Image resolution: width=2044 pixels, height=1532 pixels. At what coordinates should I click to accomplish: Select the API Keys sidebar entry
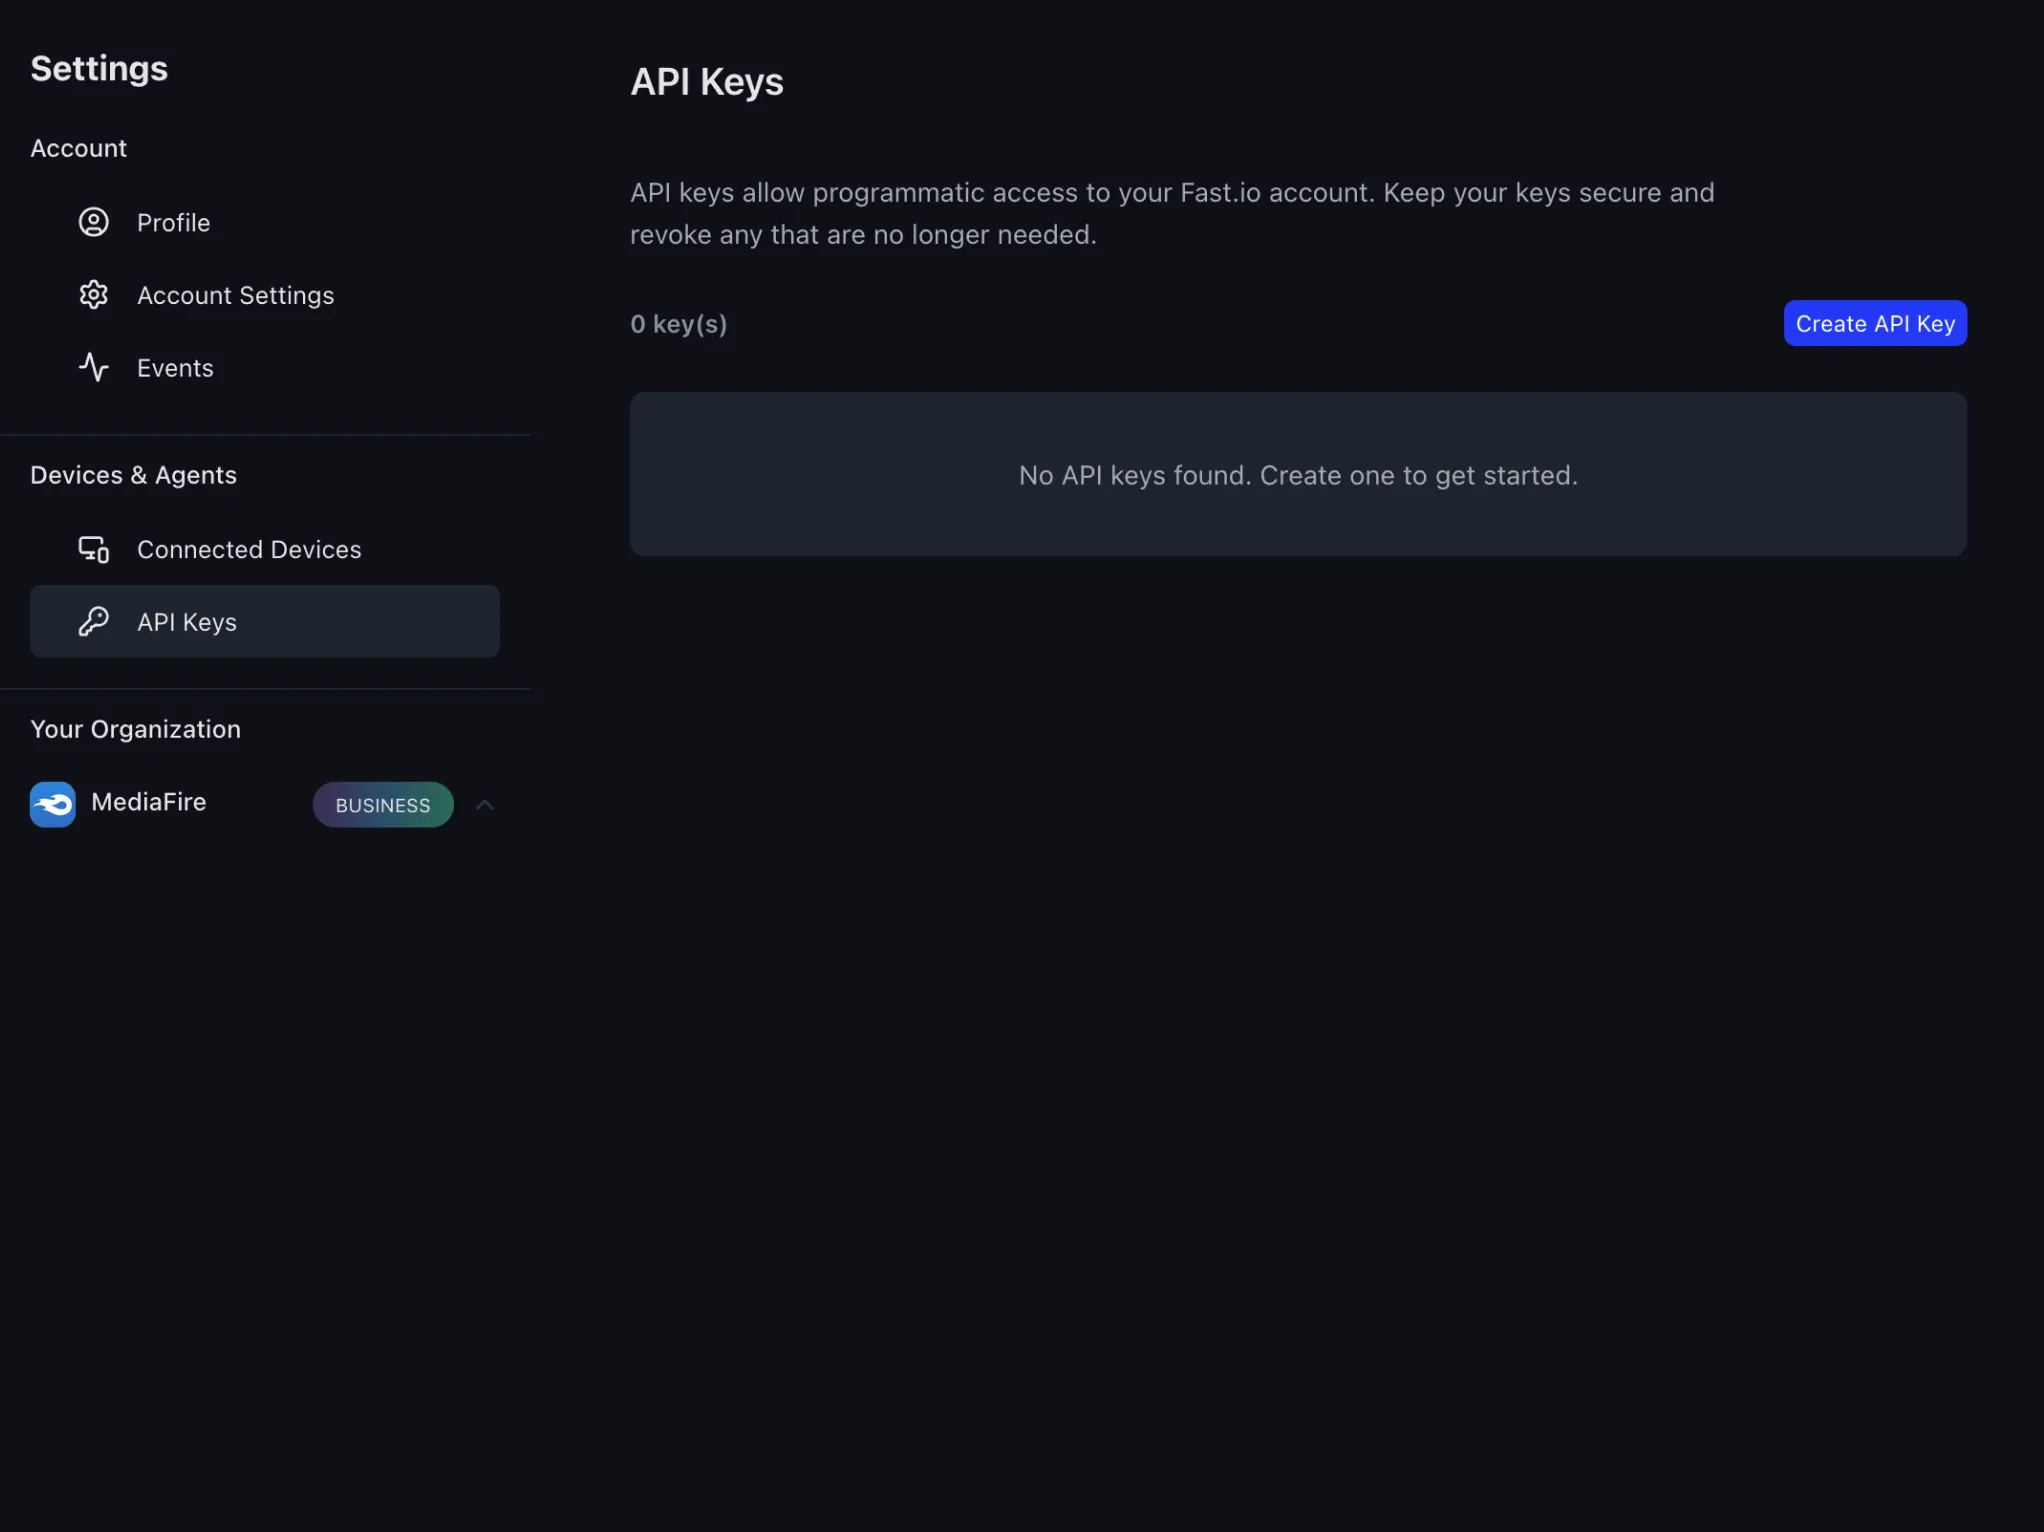[x=187, y=621]
